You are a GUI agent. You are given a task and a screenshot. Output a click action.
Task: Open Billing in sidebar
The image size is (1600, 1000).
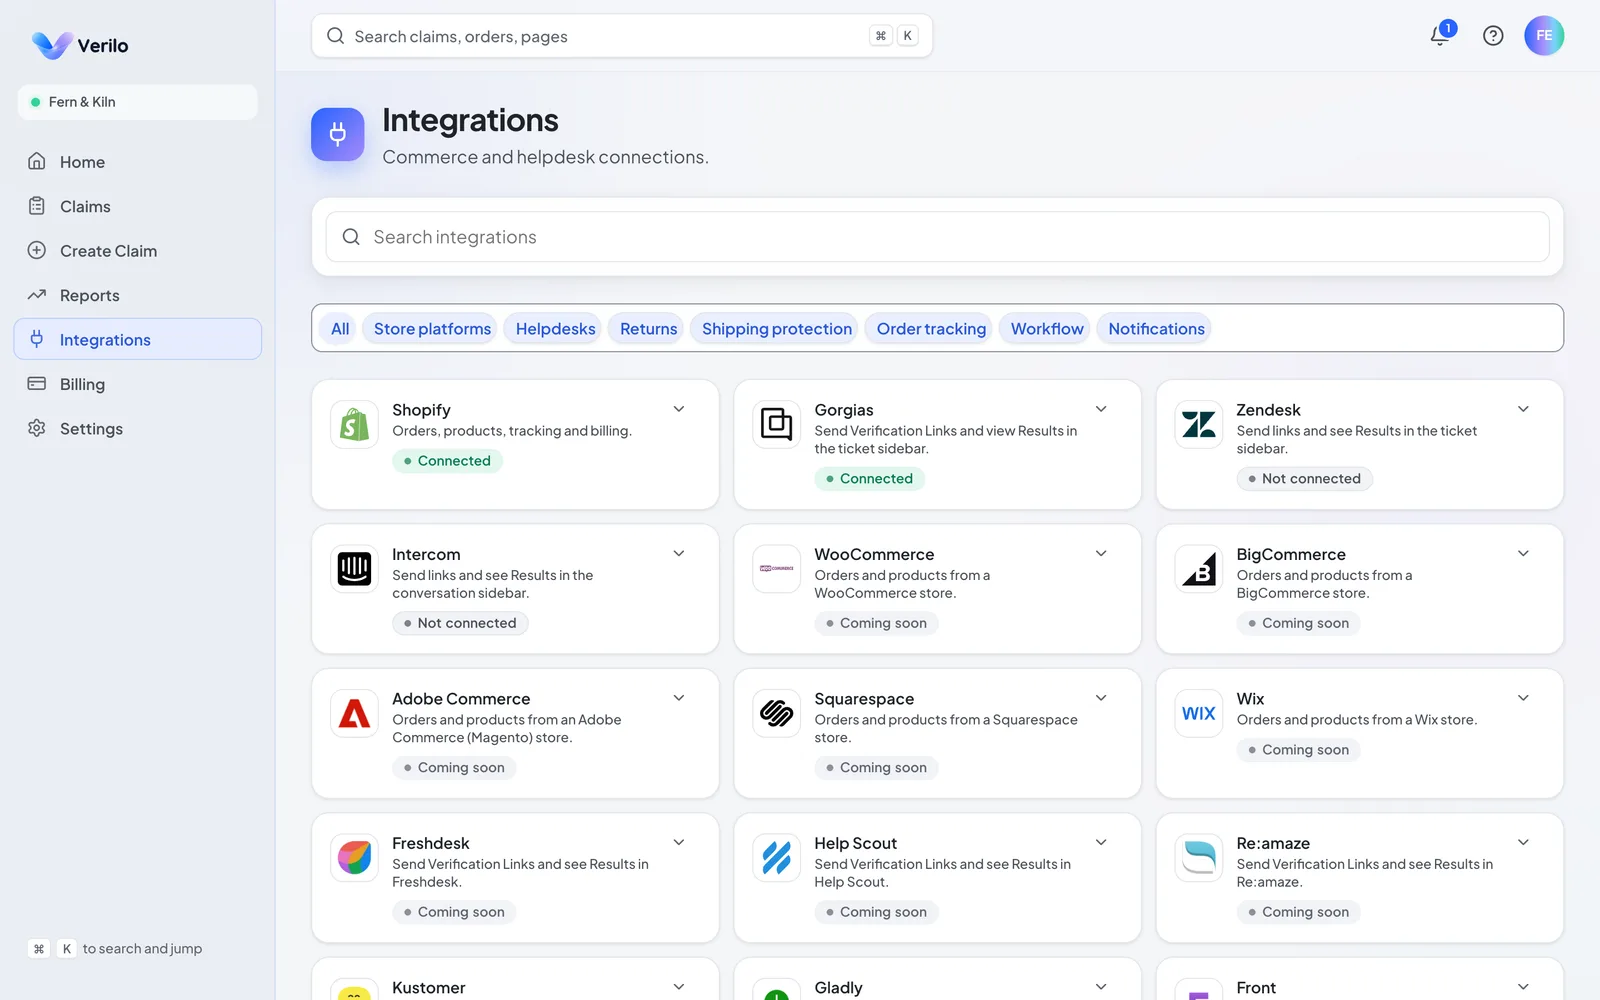[x=138, y=384]
